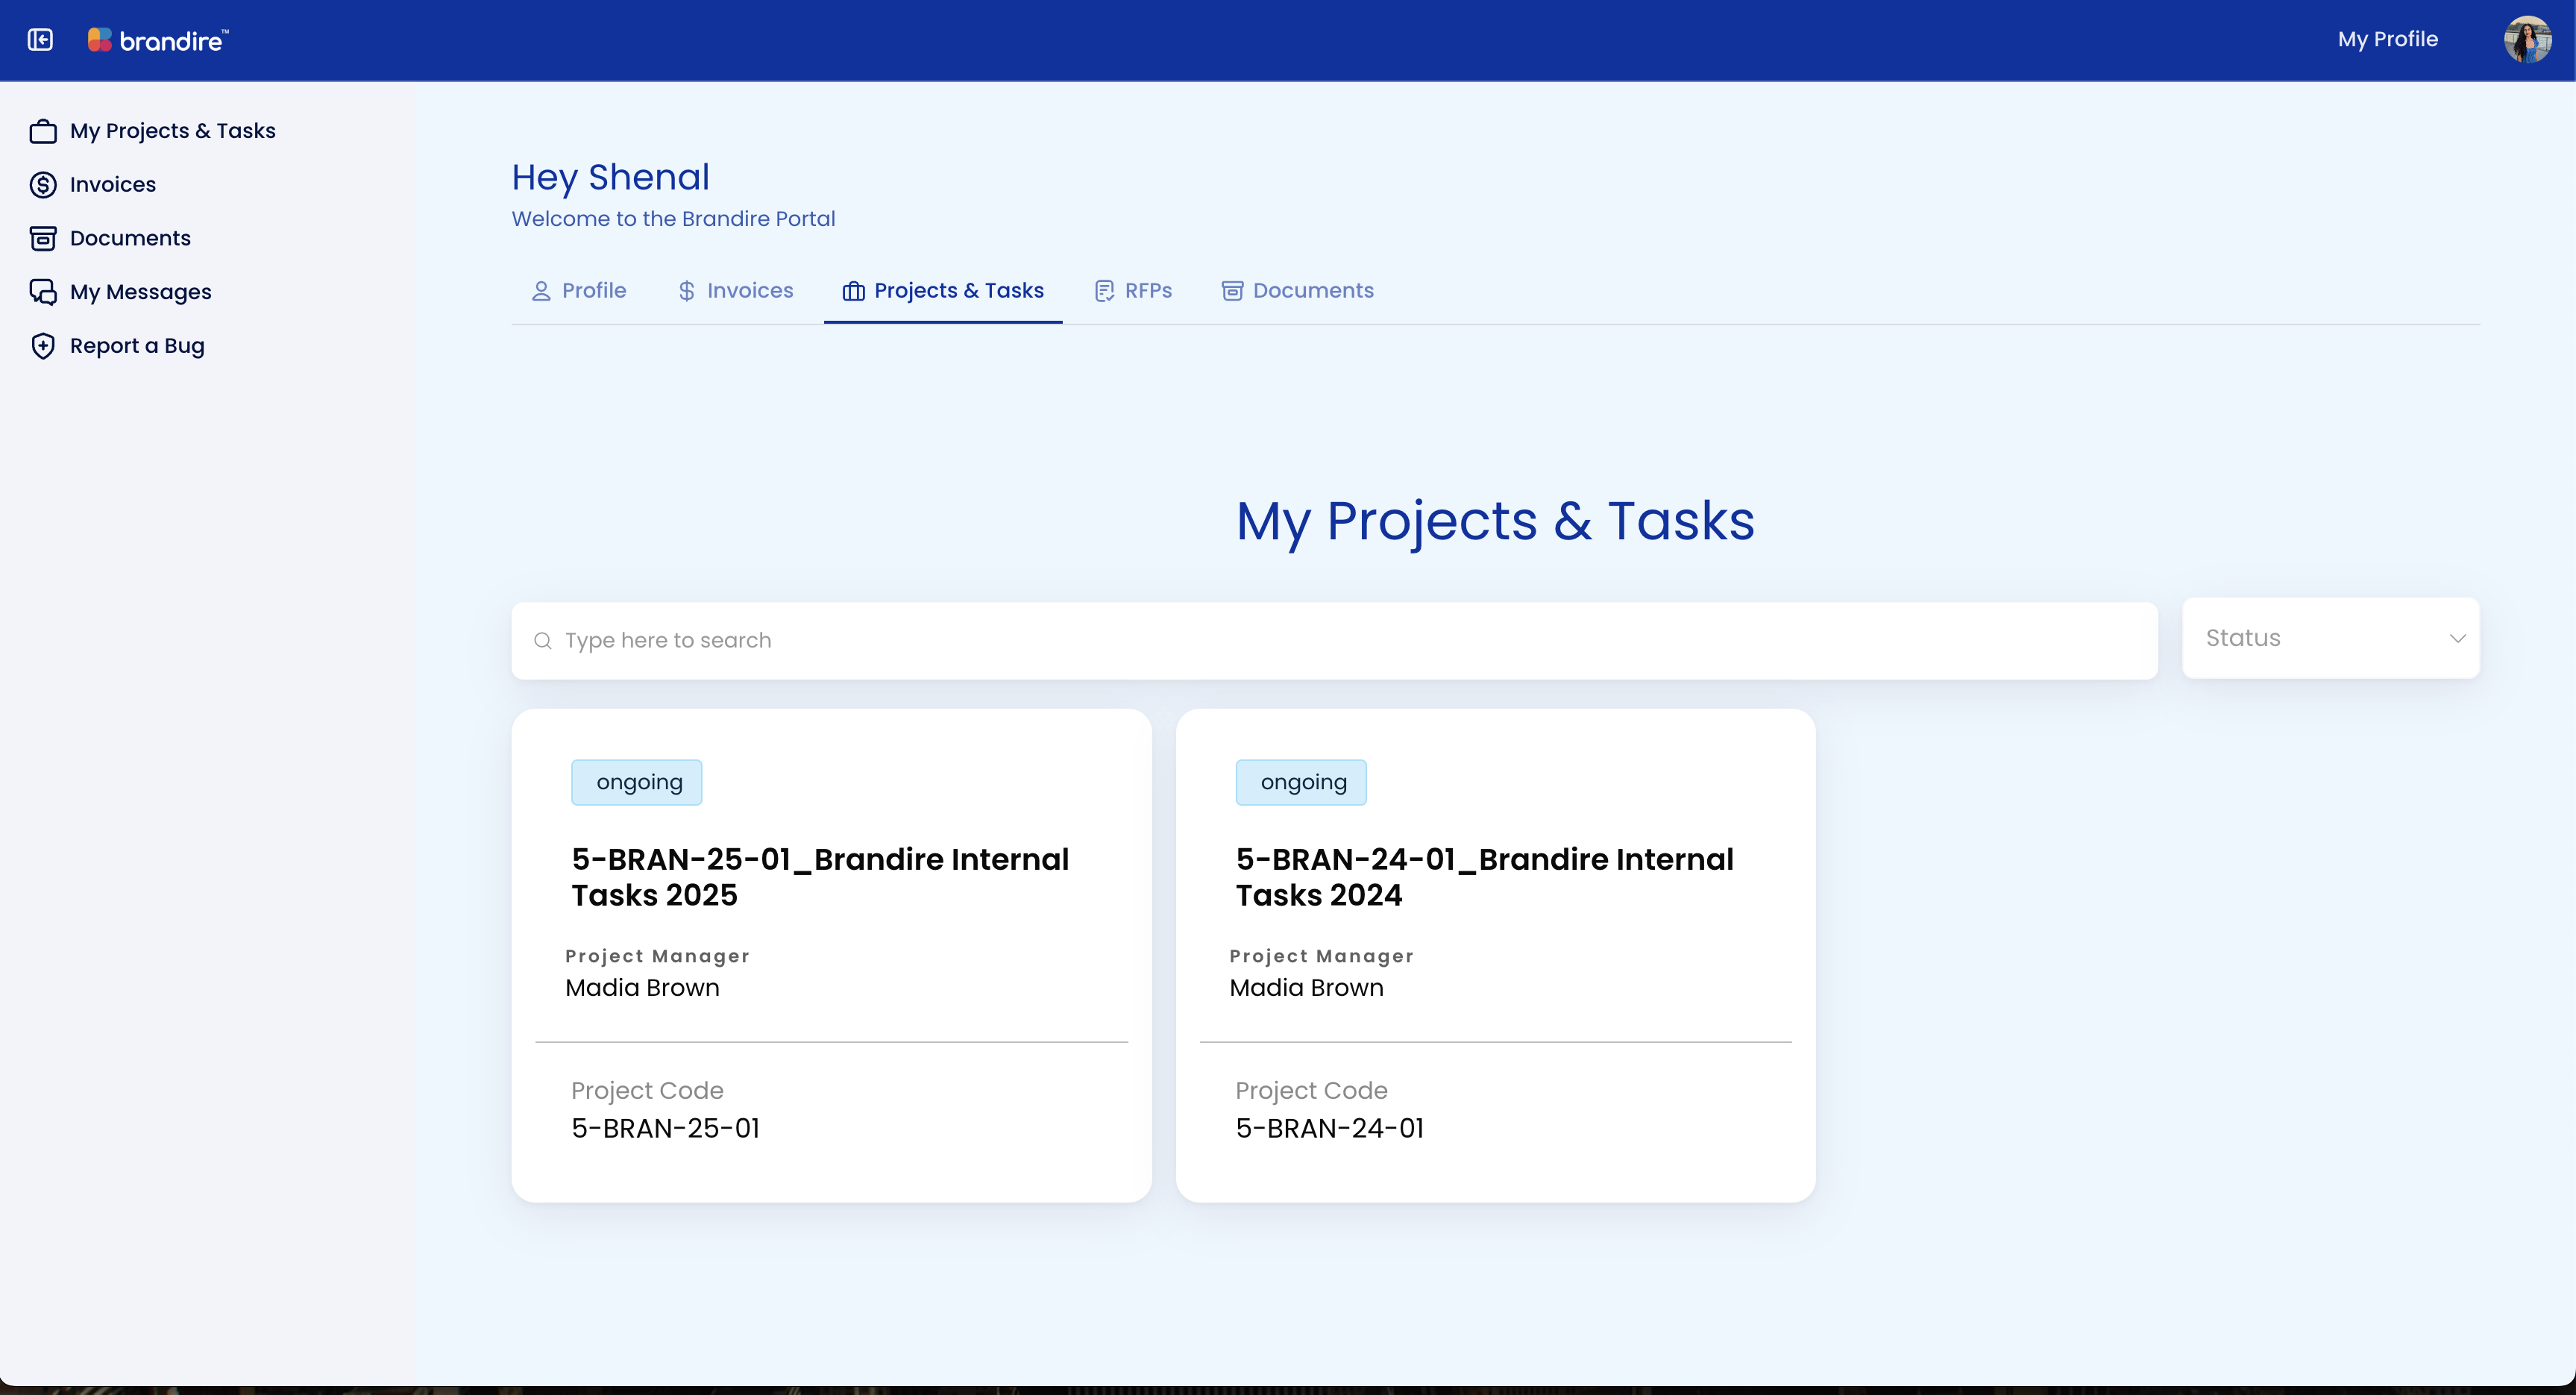
Task: Click the shield Report a Bug icon
Action: pyautogui.click(x=43, y=346)
